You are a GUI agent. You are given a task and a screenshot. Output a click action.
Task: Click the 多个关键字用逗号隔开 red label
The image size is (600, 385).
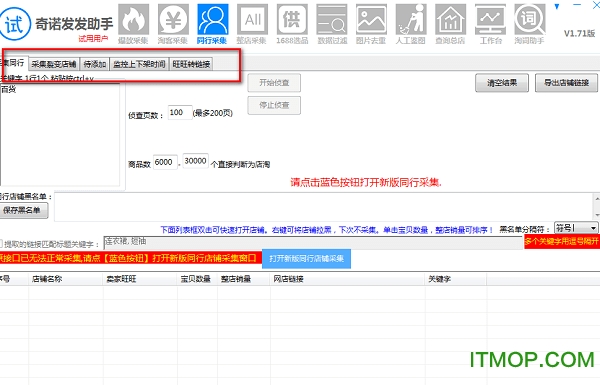[562, 242]
